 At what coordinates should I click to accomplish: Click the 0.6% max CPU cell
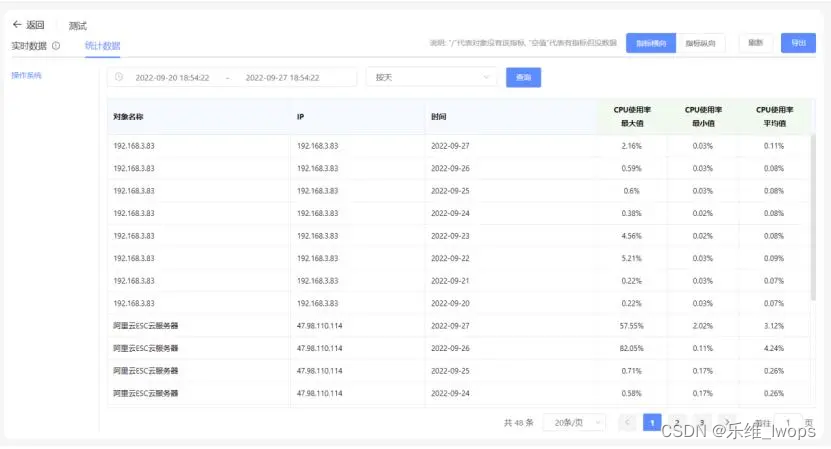[x=632, y=191]
